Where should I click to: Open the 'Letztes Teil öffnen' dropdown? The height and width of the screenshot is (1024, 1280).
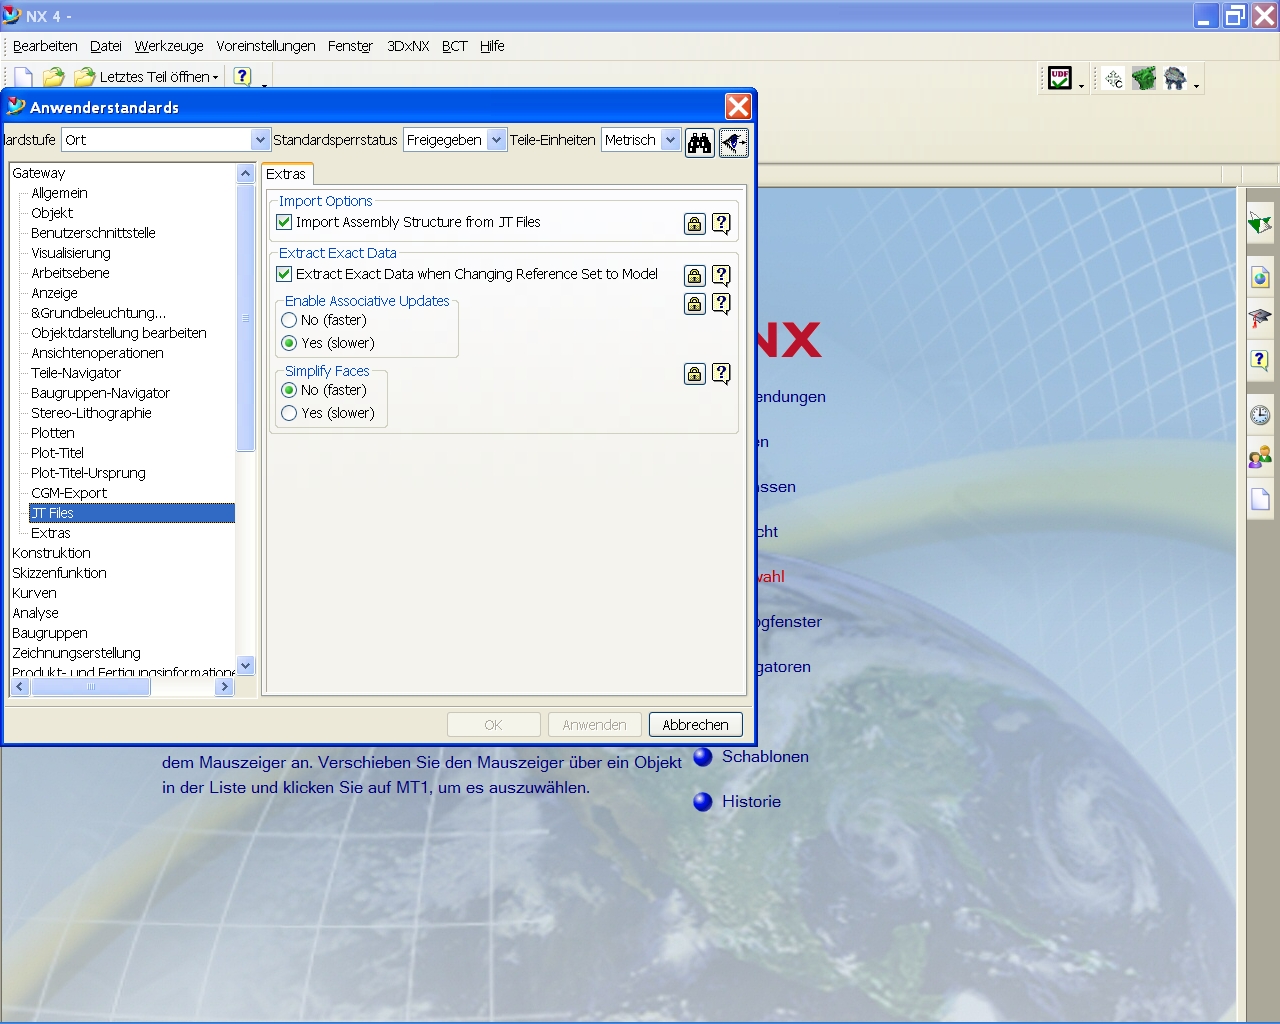point(146,77)
